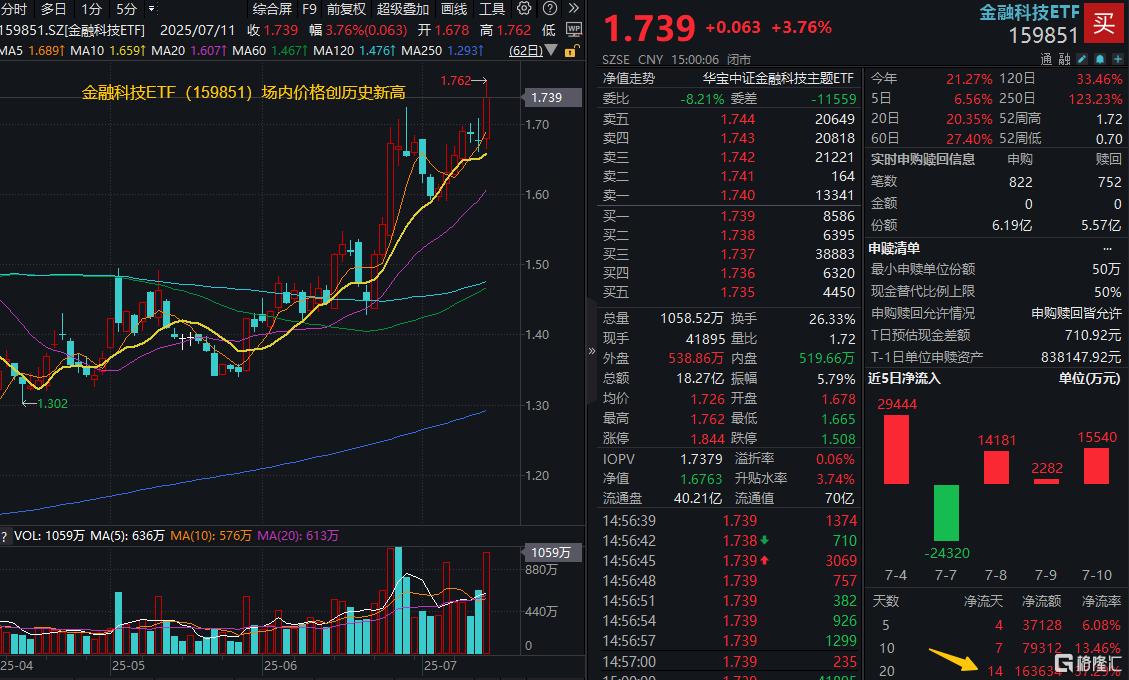This screenshot has width=1129, height=680.
Task: Open the 综合屏 combined screen view
Action: (272, 9)
